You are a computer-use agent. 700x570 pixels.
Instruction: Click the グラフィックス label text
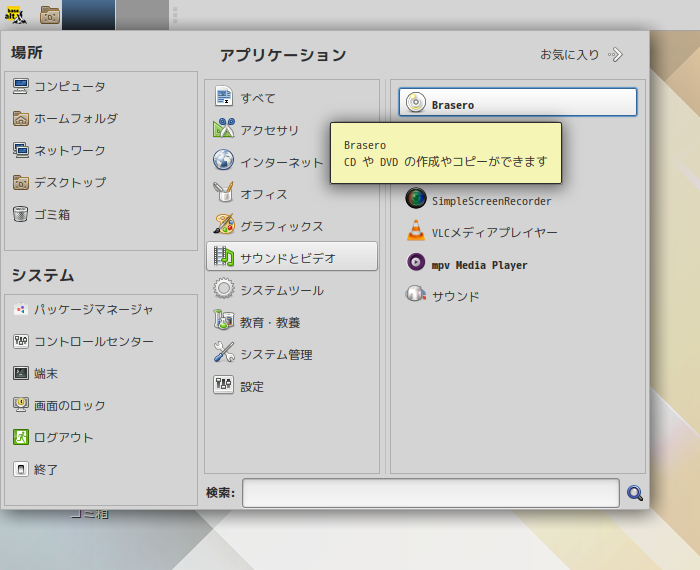[282, 226]
